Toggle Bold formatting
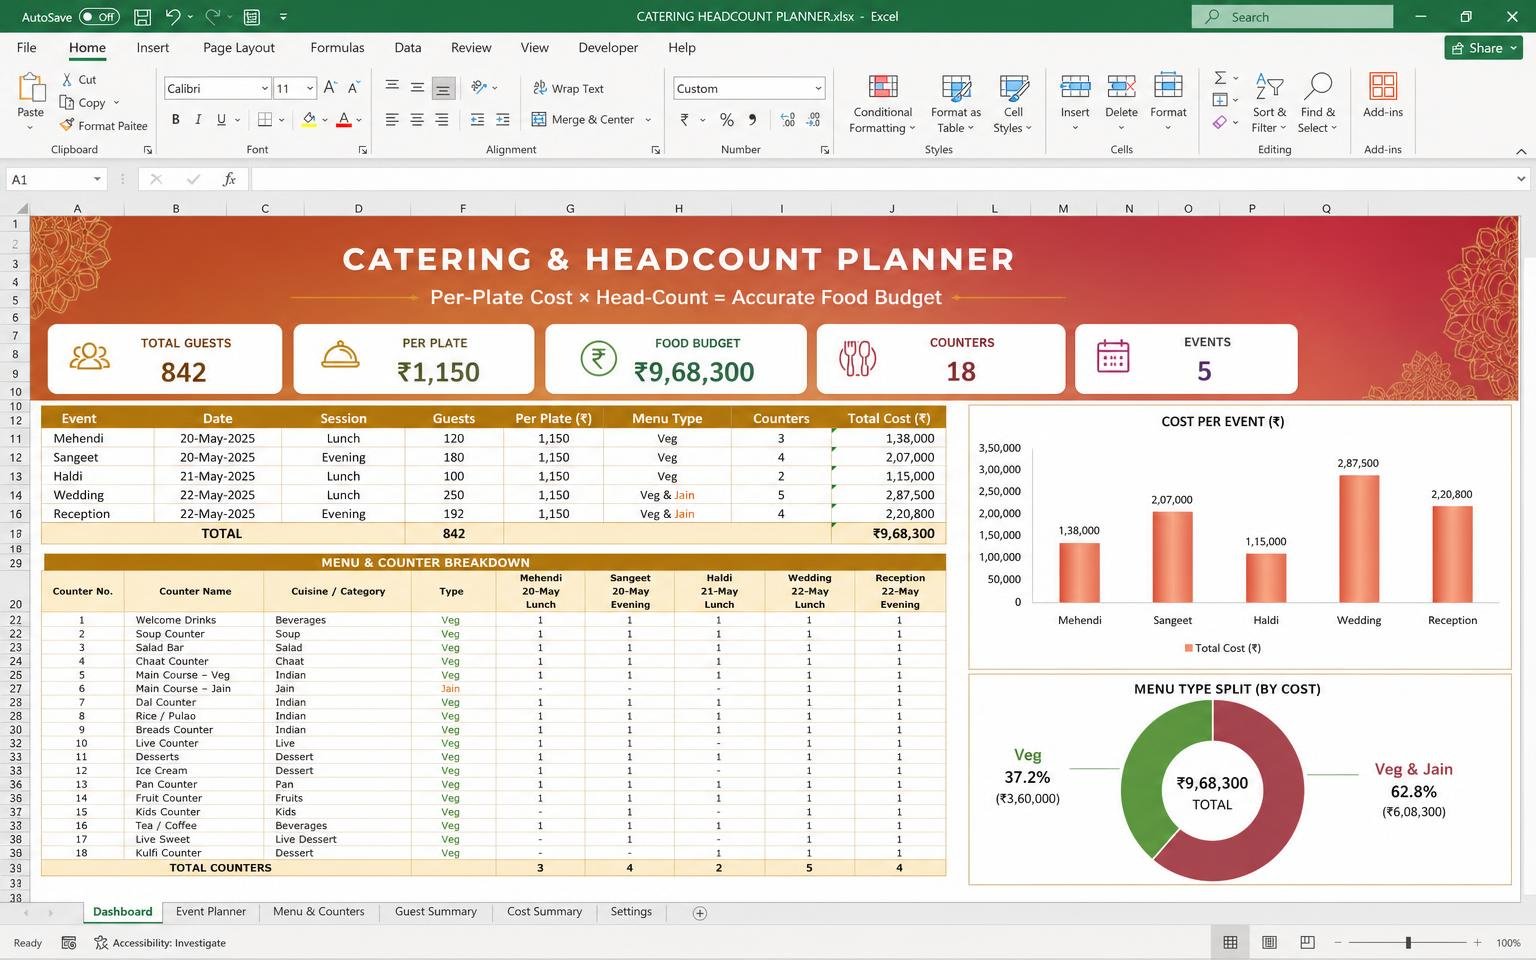Image resolution: width=1536 pixels, height=960 pixels. [175, 120]
